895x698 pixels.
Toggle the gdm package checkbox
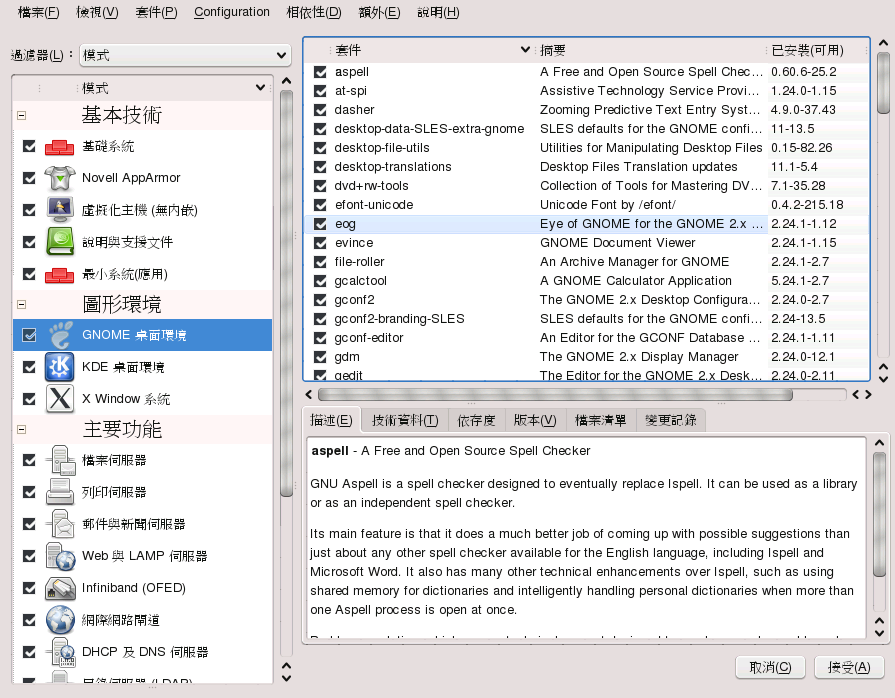coord(320,357)
